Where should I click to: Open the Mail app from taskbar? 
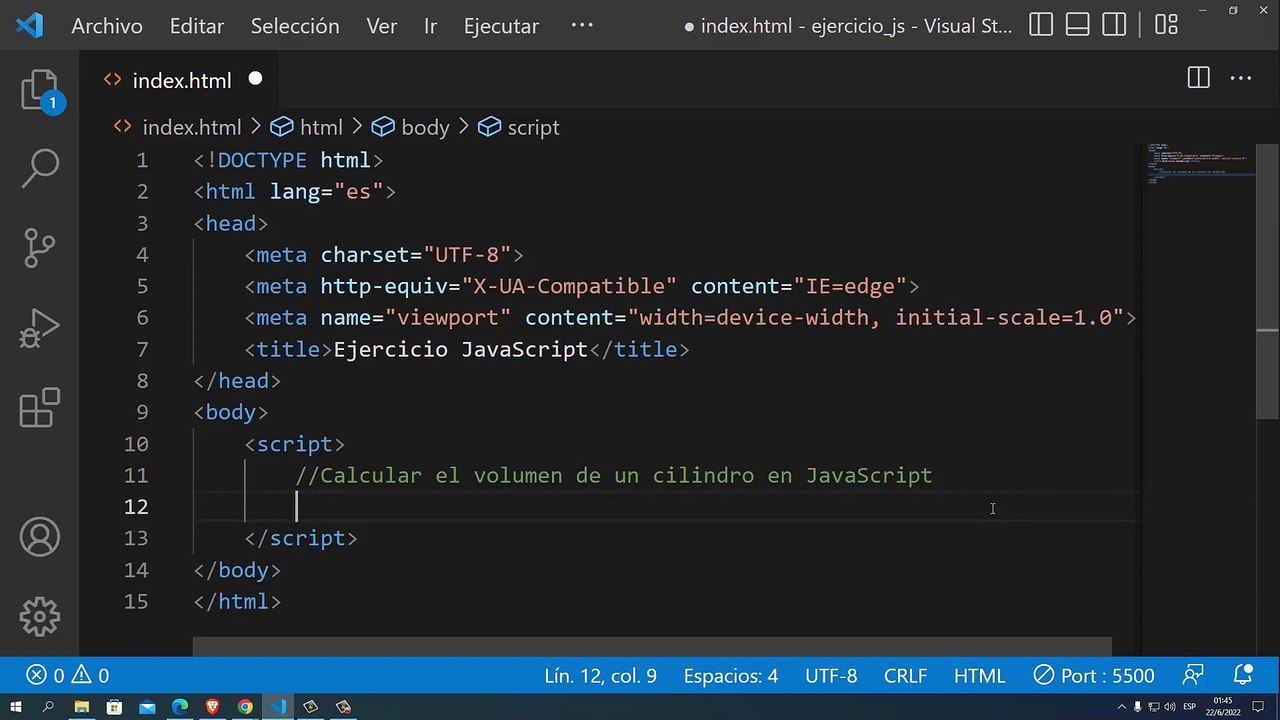tap(147, 707)
